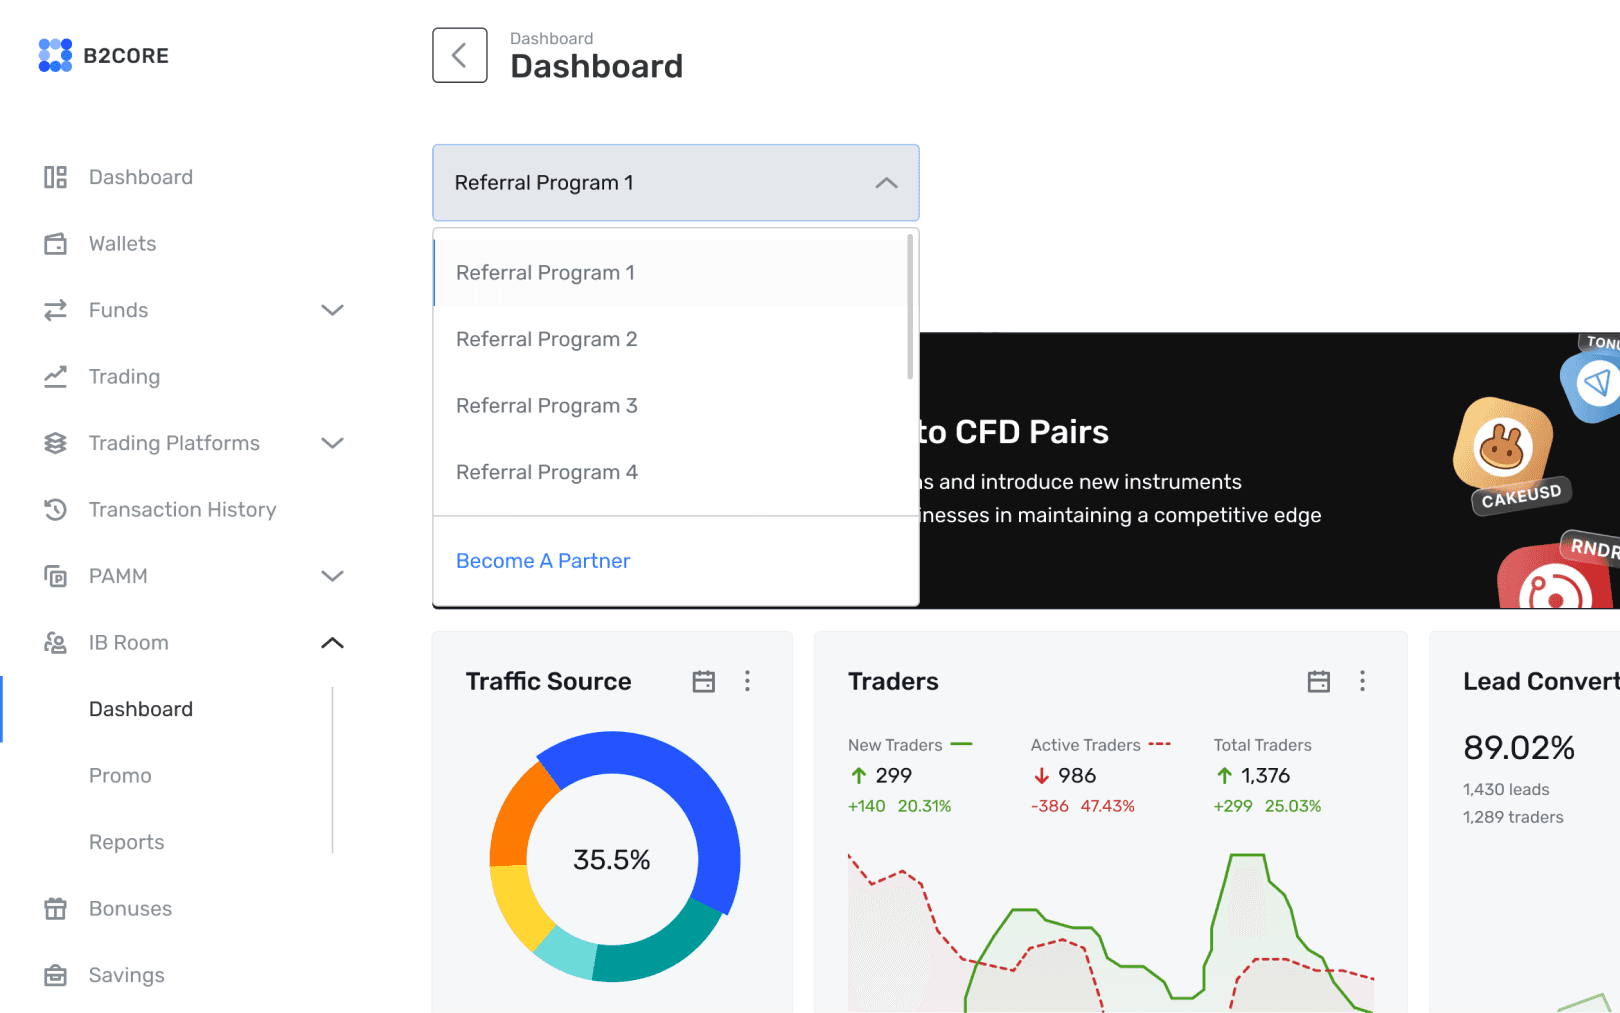Select Referral Program 1 option
The image size is (1620, 1013).
670,273
